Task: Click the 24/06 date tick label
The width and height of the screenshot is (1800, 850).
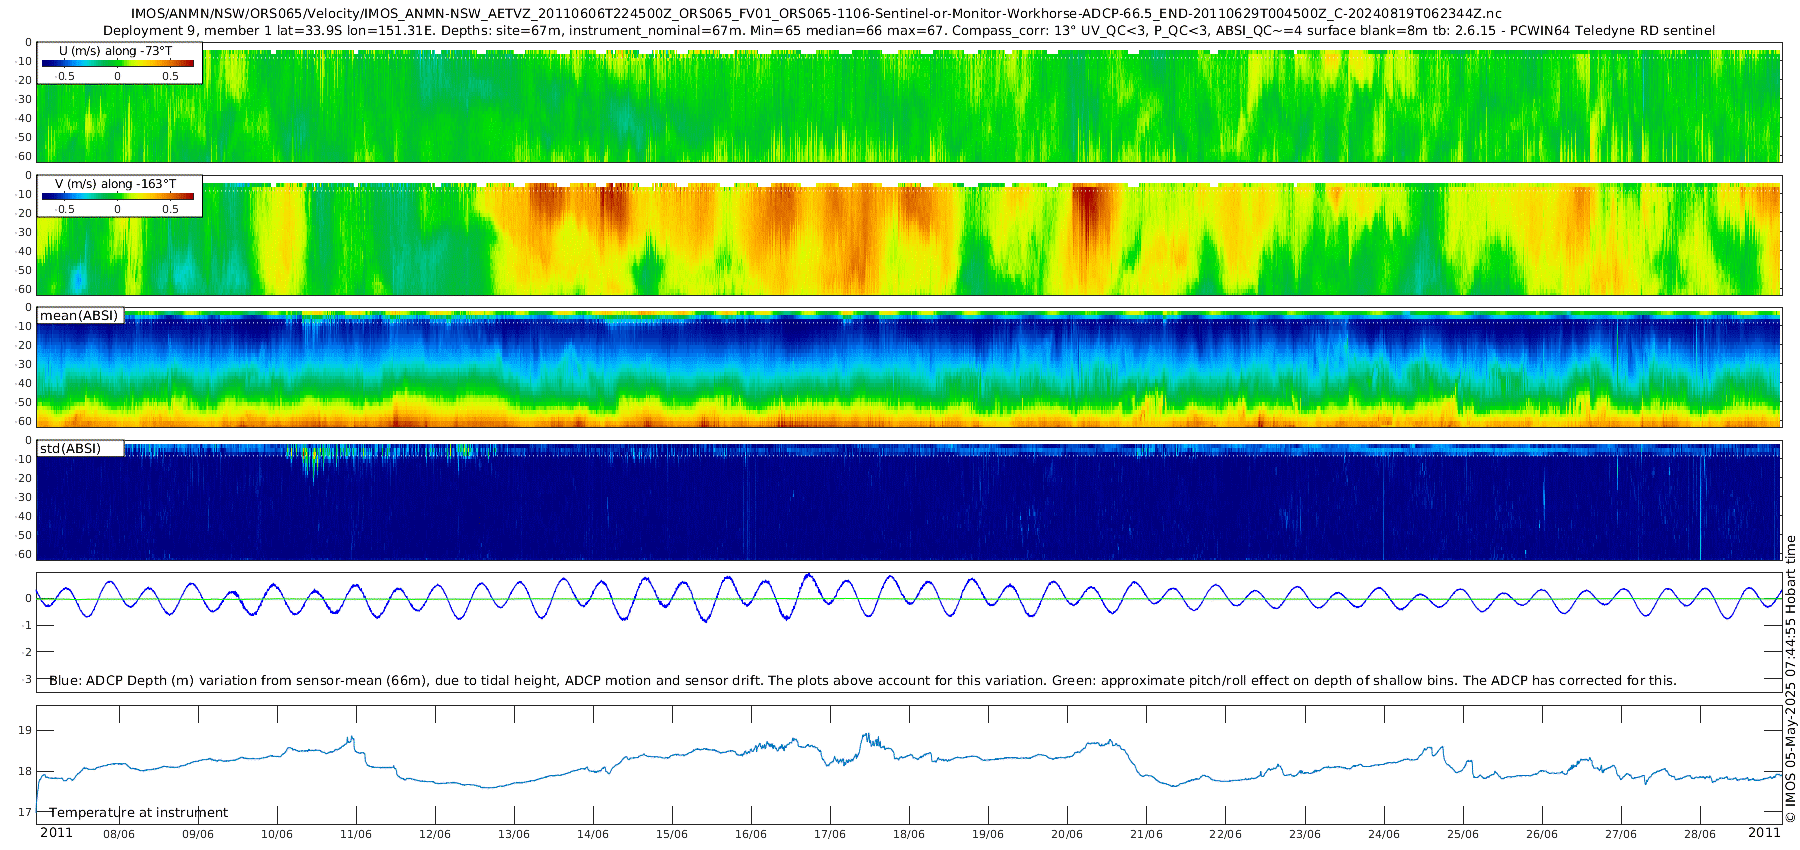Action: pos(1384,834)
